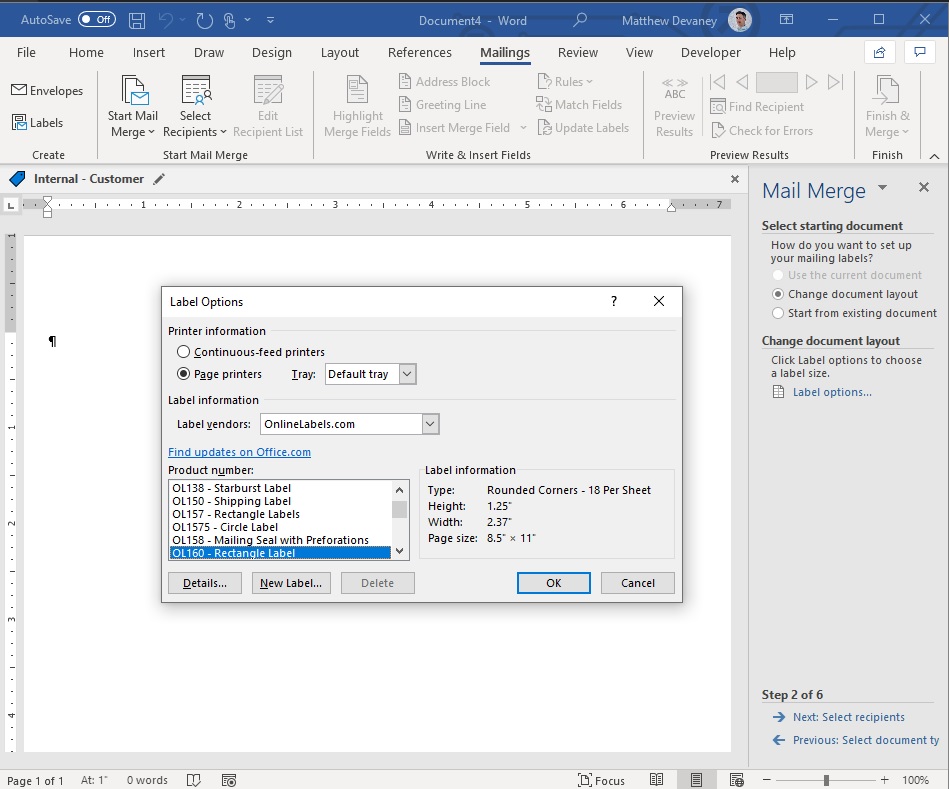Select Continuous-feed printers radio button

pyautogui.click(x=183, y=352)
